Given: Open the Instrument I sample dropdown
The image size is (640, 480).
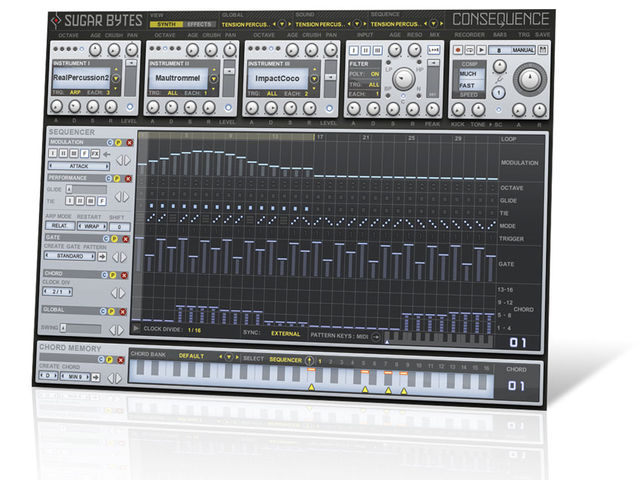Looking at the screenshot, I should [x=116, y=78].
